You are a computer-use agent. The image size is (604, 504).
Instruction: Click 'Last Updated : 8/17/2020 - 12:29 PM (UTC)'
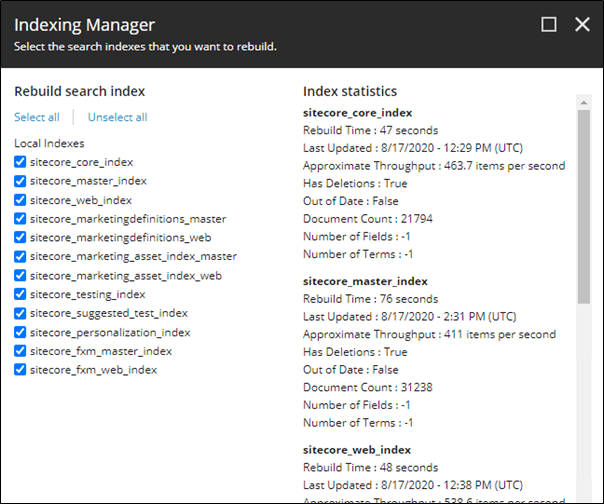pyautogui.click(x=413, y=148)
